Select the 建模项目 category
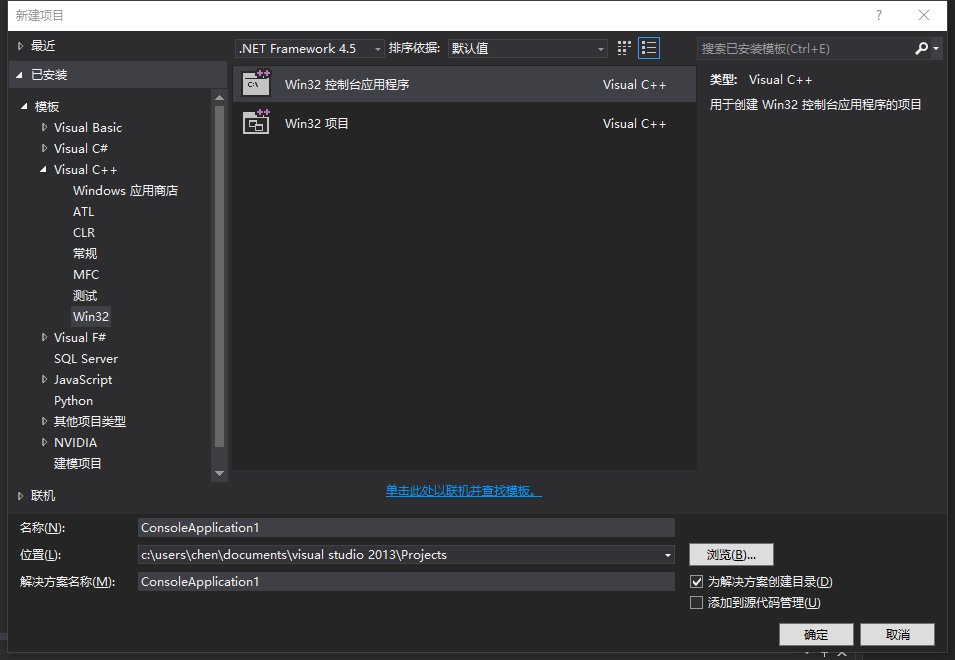The width and height of the screenshot is (955, 660). (x=78, y=463)
